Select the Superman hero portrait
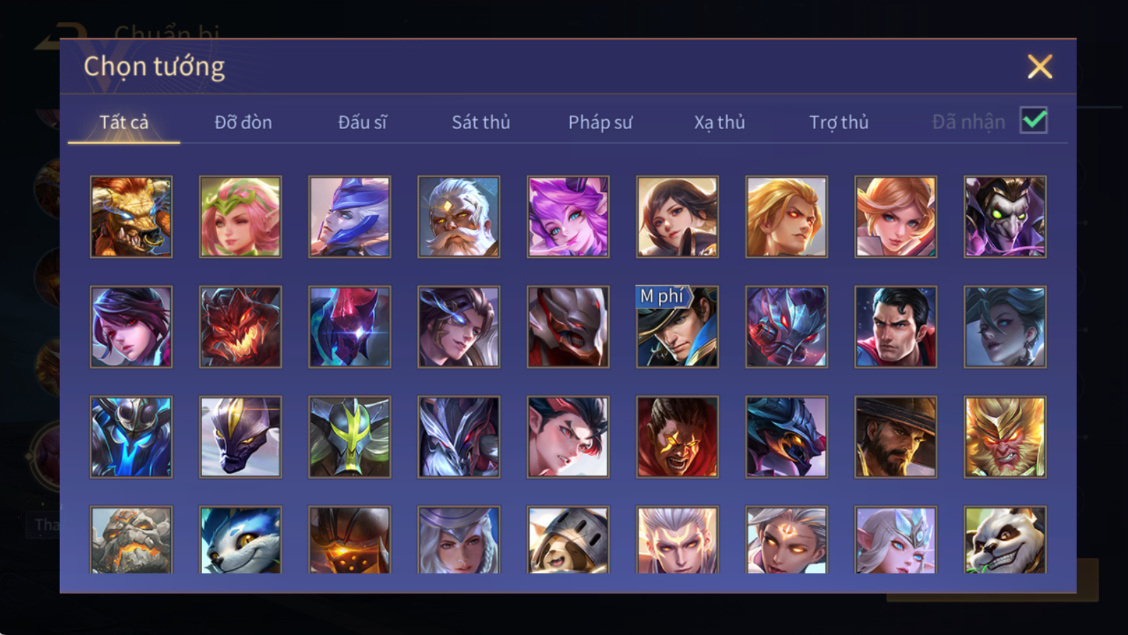1128x635 pixels. pyautogui.click(x=896, y=327)
